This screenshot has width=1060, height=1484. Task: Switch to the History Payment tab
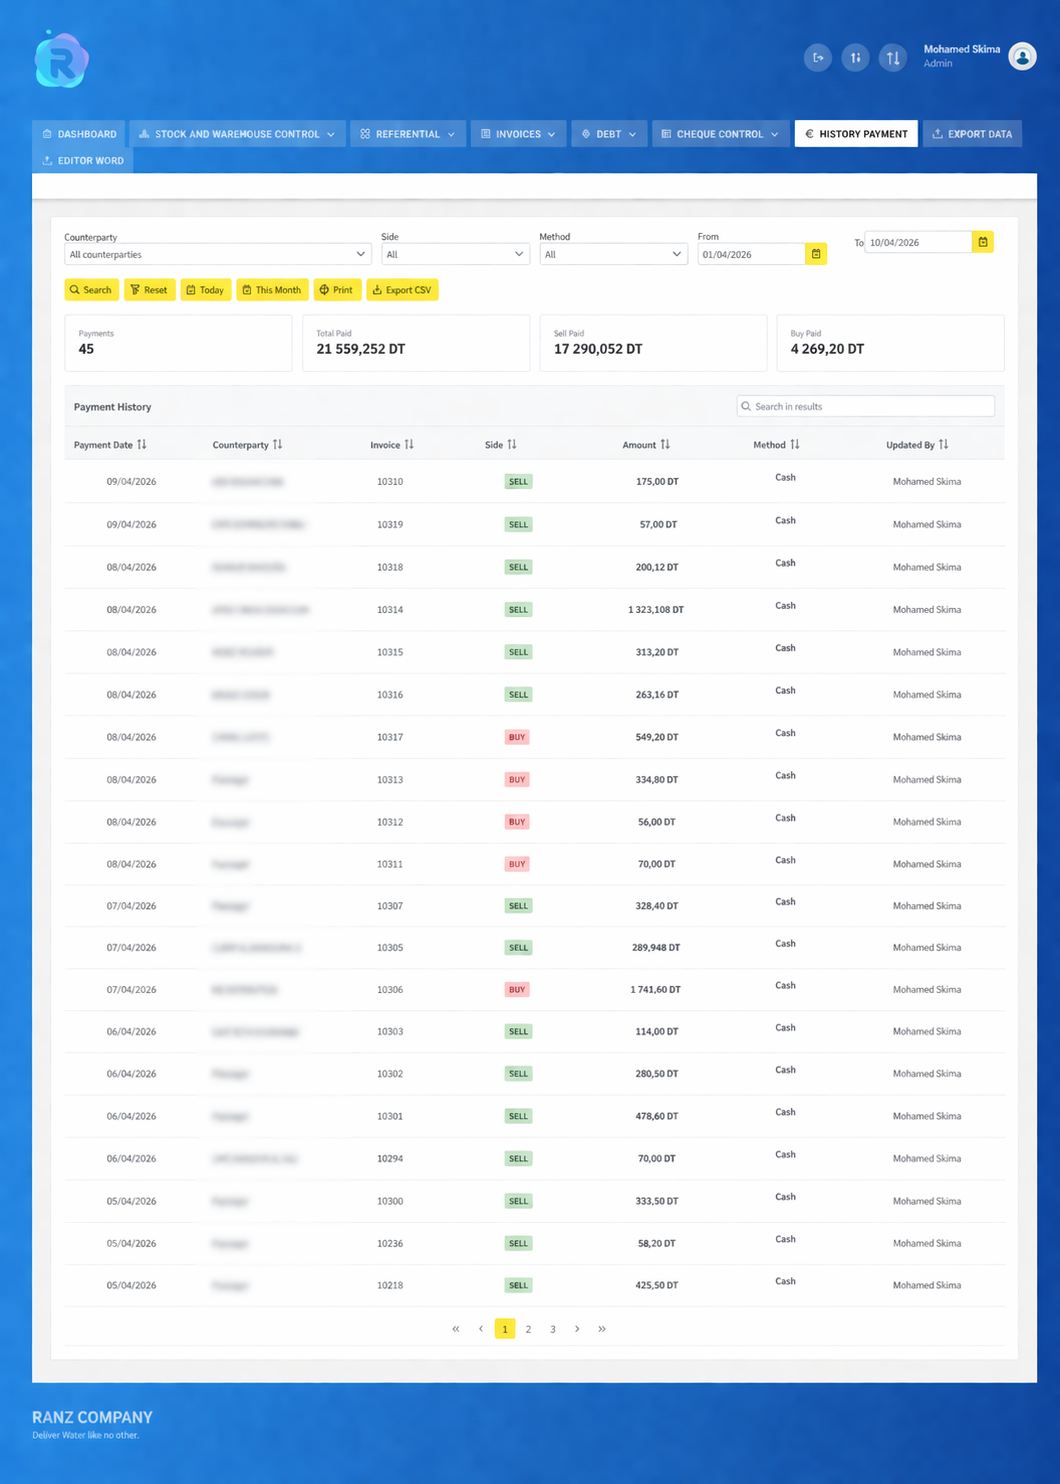pos(856,133)
